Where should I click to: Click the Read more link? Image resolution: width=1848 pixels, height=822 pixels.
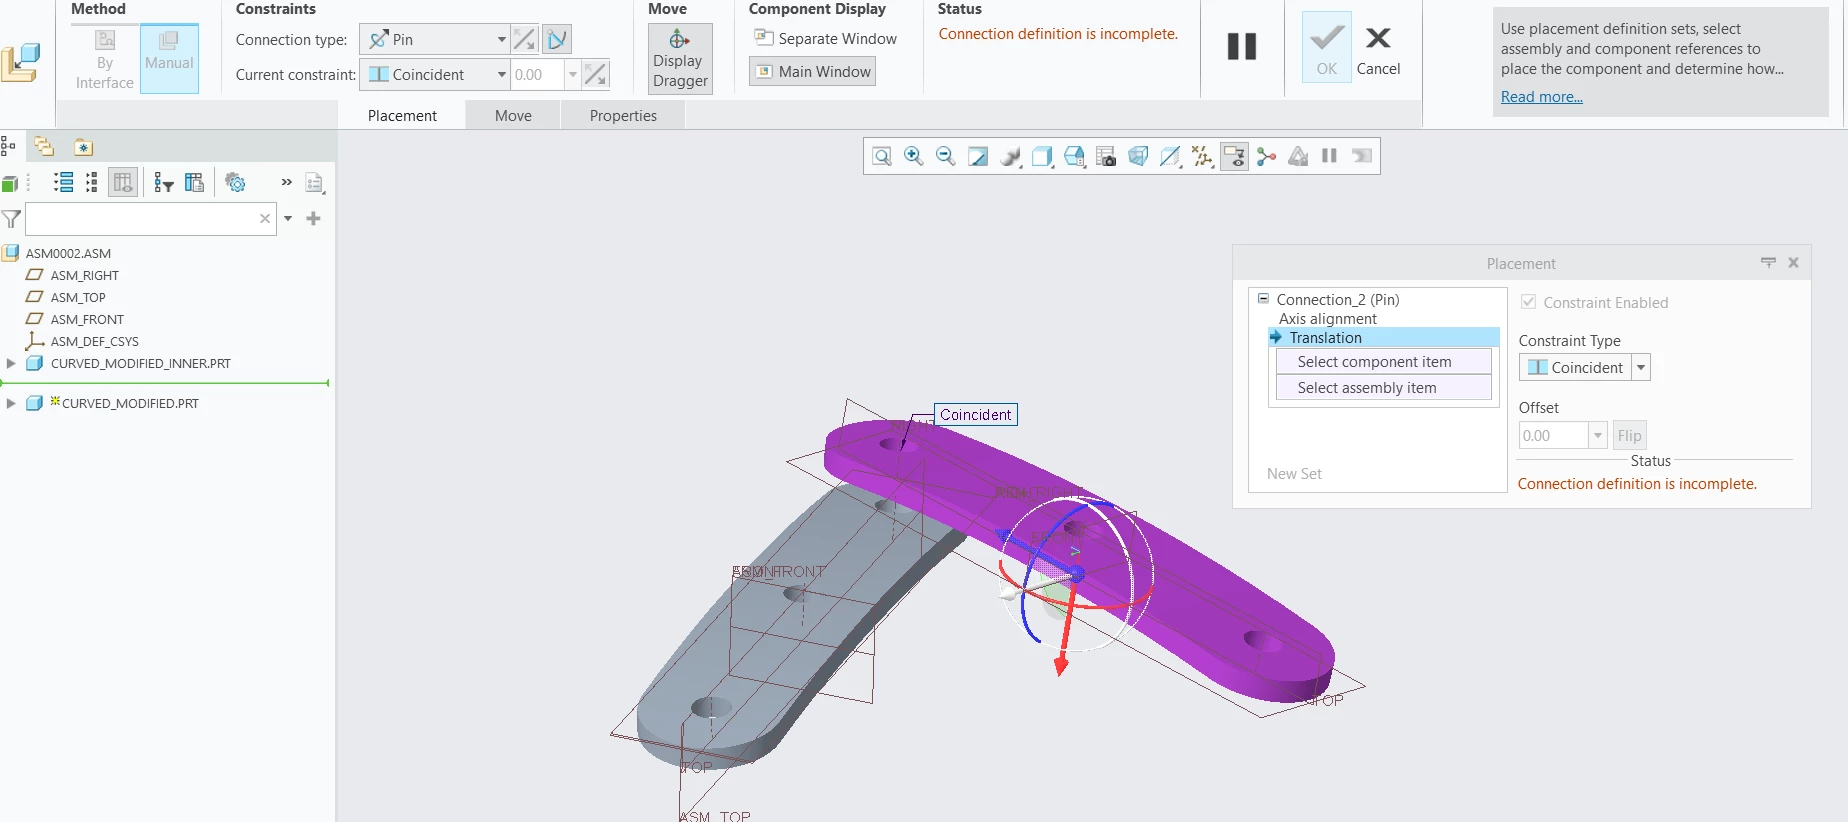pos(1541,97)
